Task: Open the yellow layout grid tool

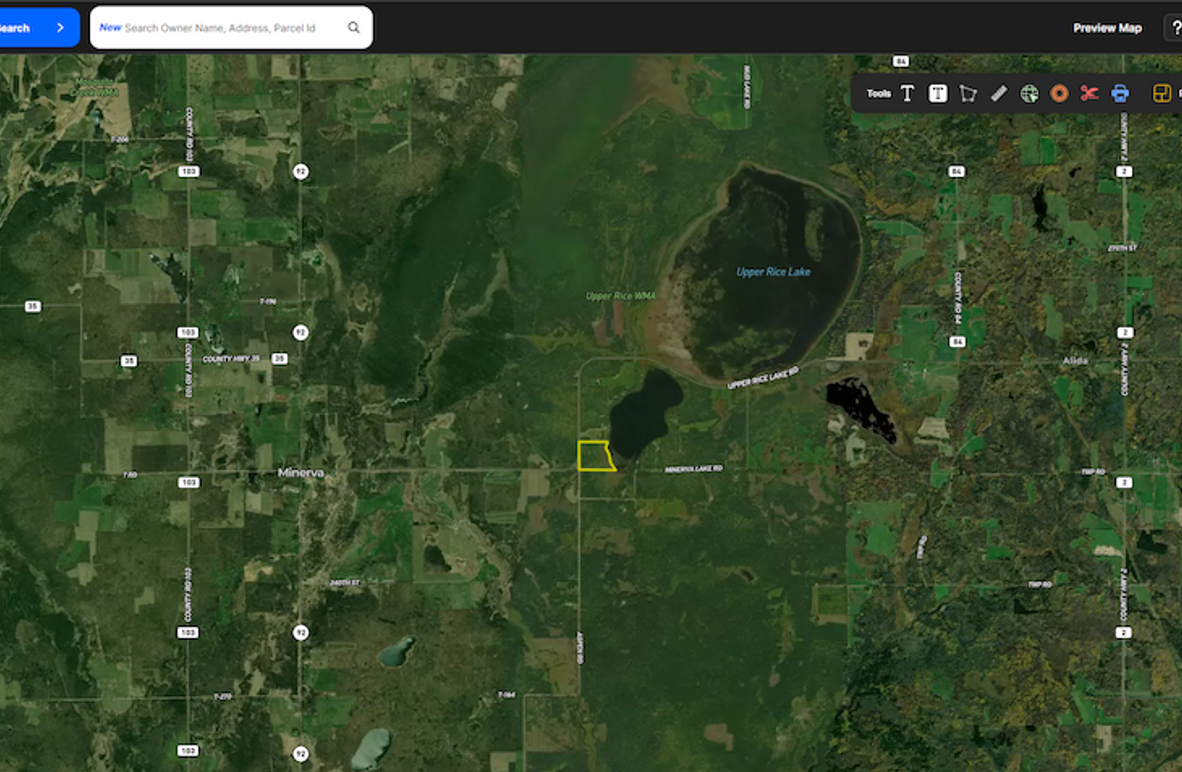Action: coord(1161,94)
